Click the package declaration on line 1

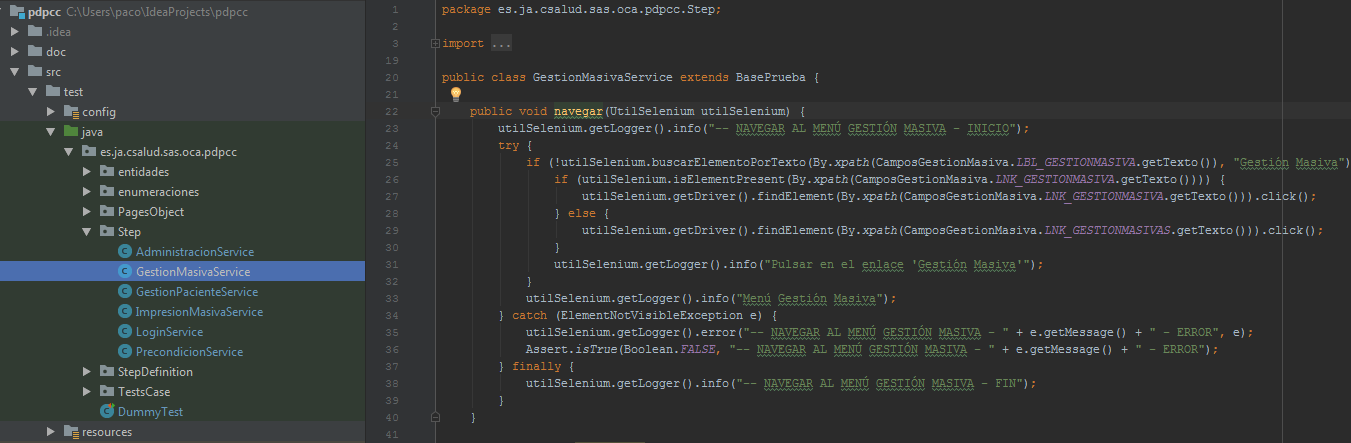tap(581, 10)
